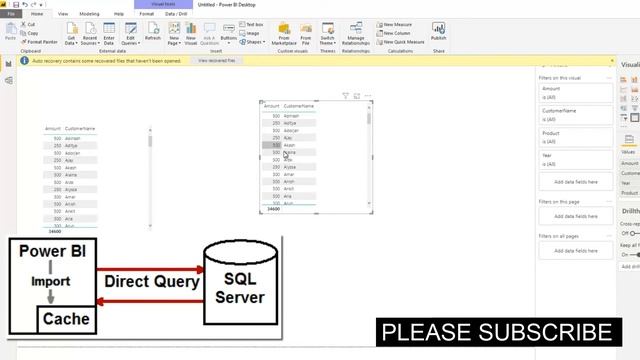Click the Cut button
640x360 pixels.
[28, 24]
